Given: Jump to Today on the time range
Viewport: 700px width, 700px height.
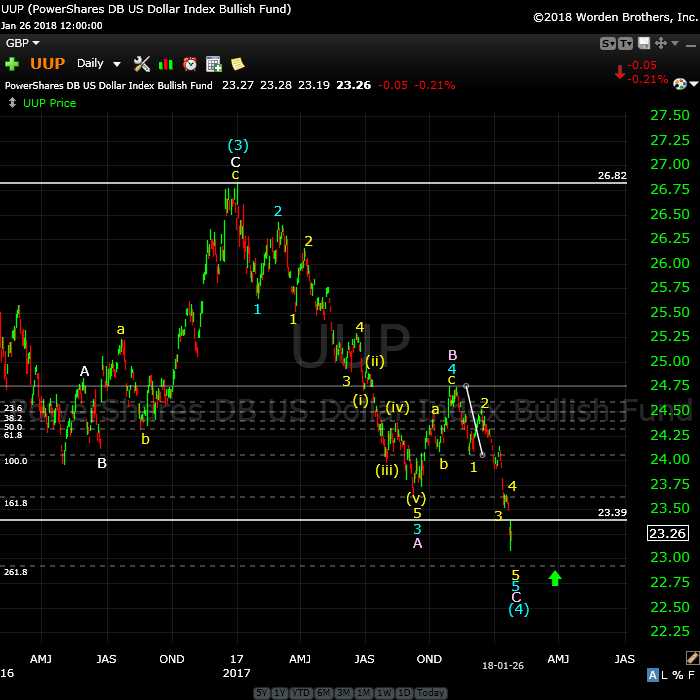Looking at the screenshot, I should (x=430, y=692).
